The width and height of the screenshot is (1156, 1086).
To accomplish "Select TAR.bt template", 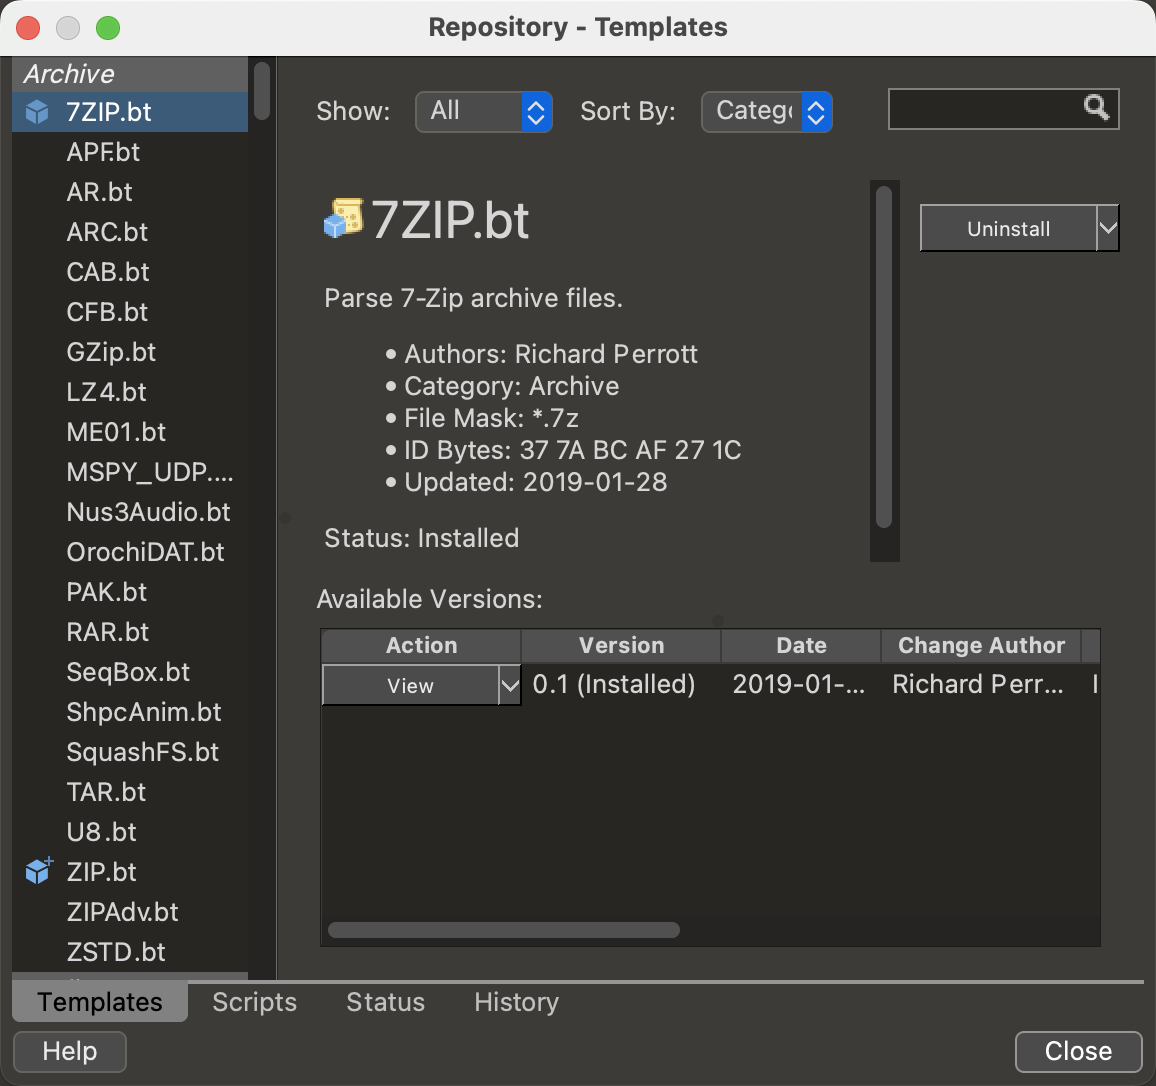I will tap(130, 792).
